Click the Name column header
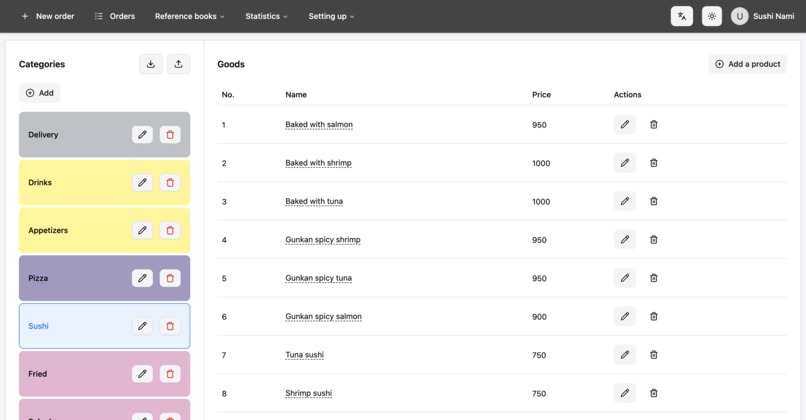 [296, 95]
